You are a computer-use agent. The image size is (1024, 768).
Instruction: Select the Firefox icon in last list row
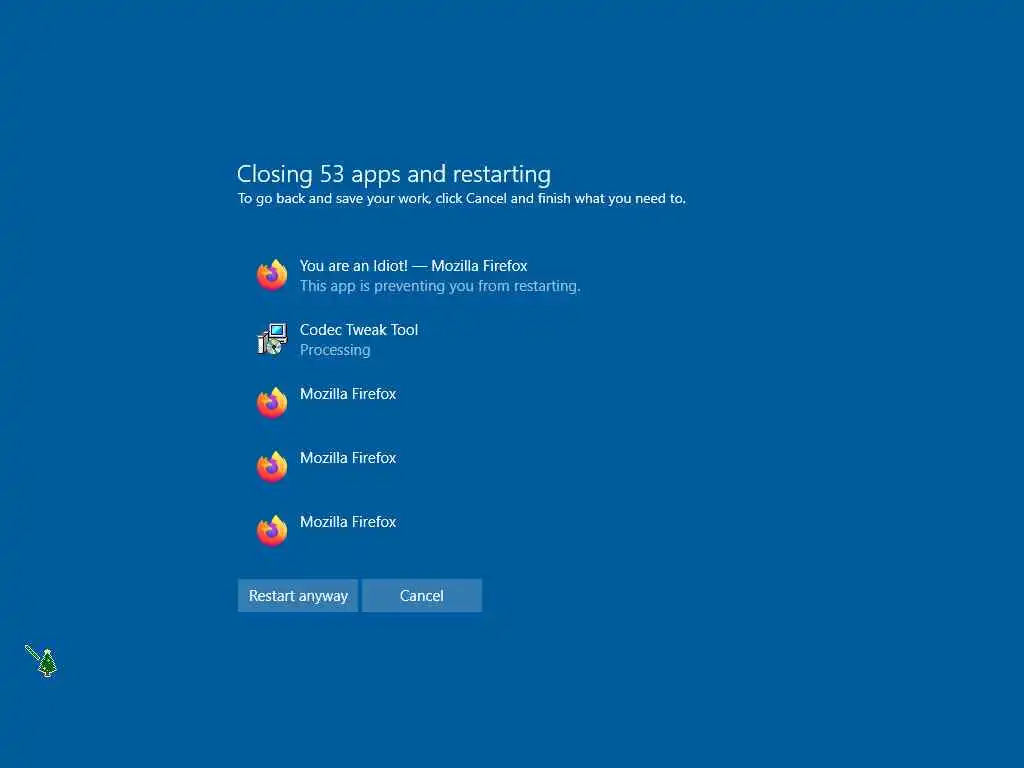[272, 531]
